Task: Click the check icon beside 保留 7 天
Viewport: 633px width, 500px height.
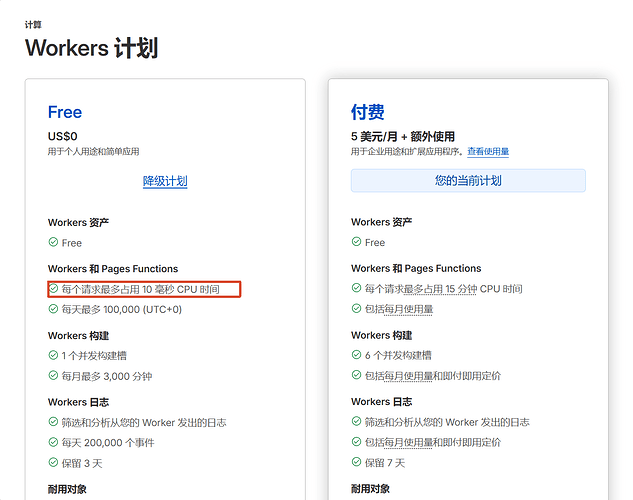Action: (x=356, y=462)
